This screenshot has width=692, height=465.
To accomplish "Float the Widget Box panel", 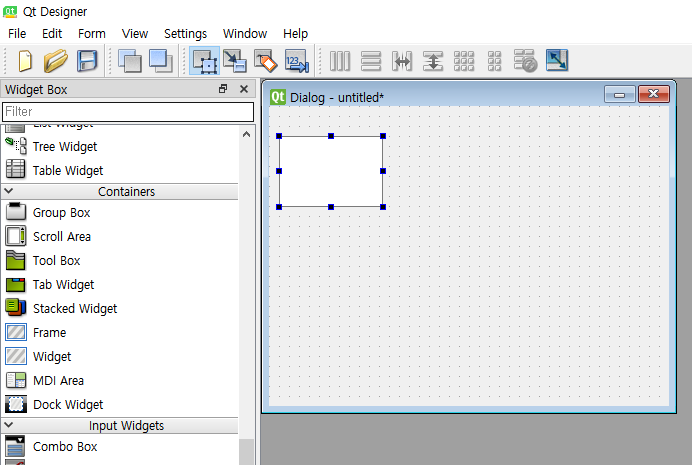I will point(223,89).
